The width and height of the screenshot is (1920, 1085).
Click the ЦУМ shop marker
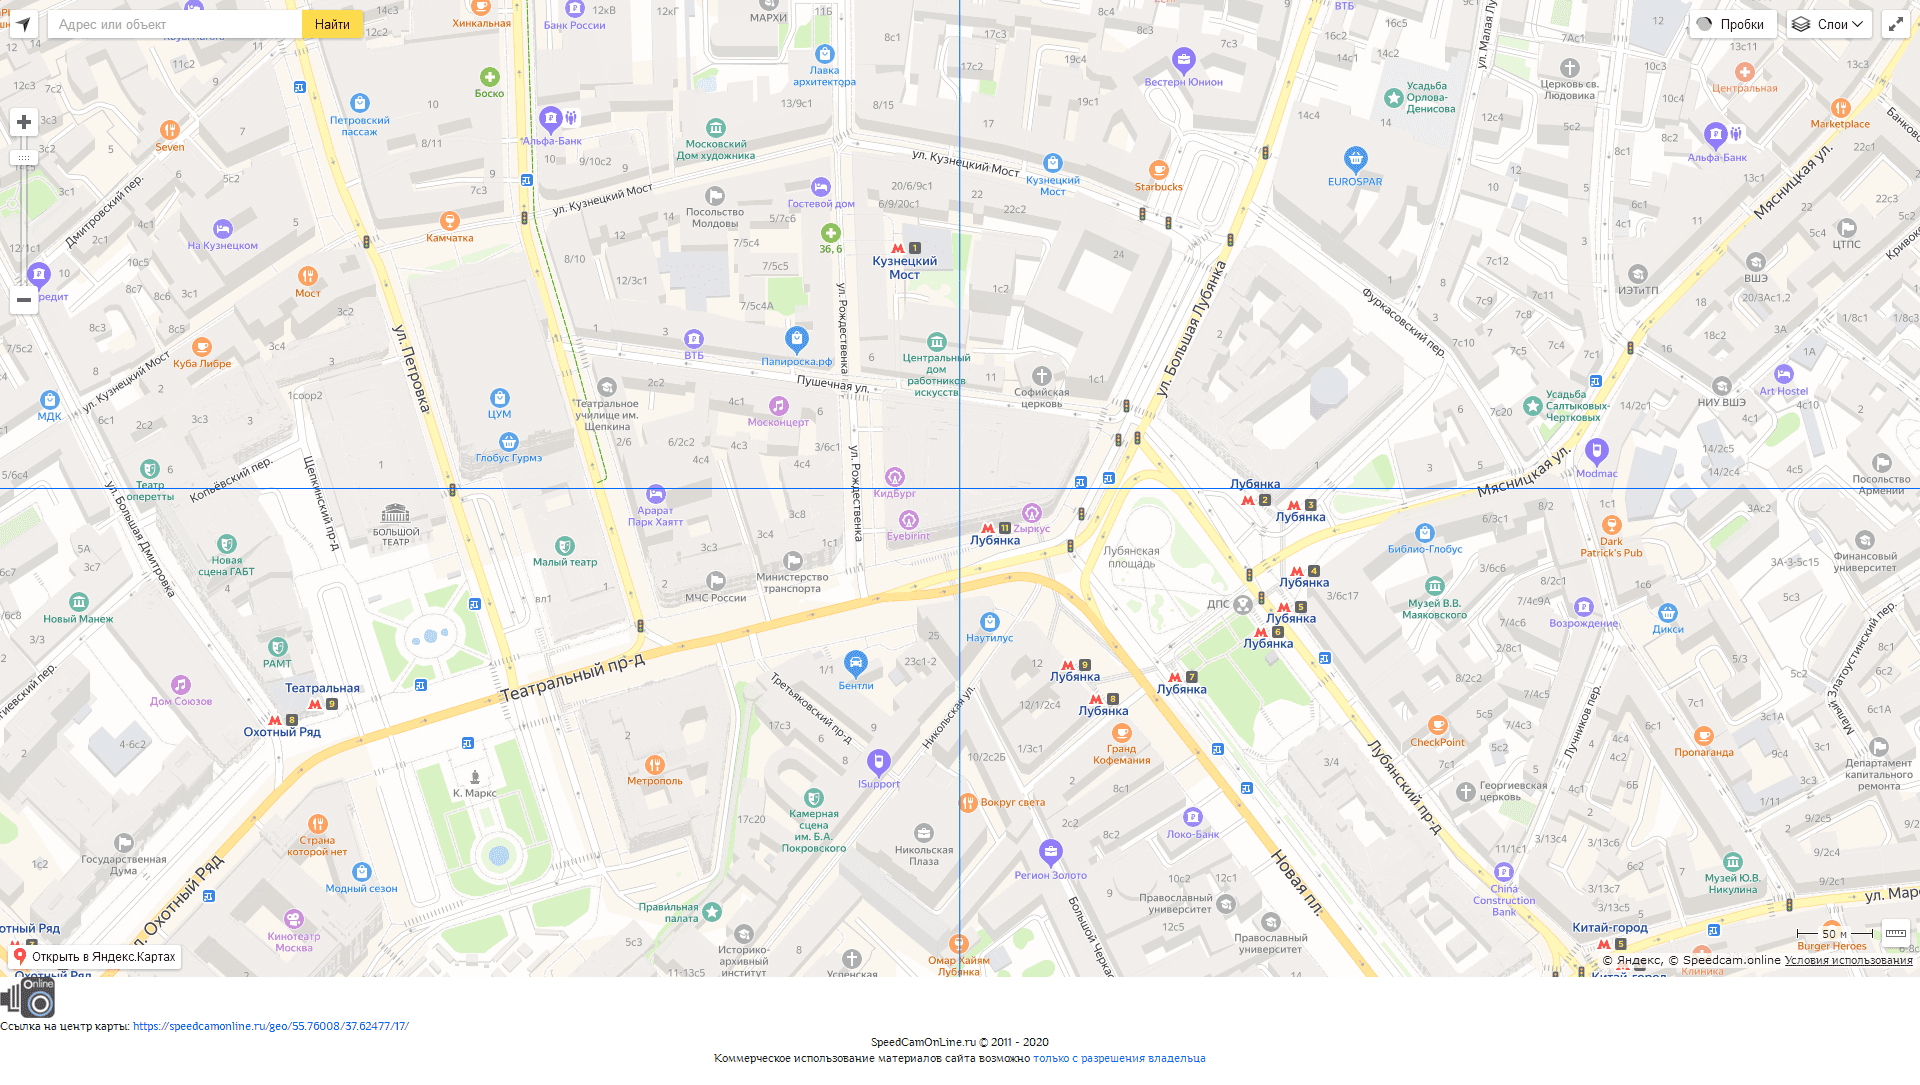(x=500, y=398)
